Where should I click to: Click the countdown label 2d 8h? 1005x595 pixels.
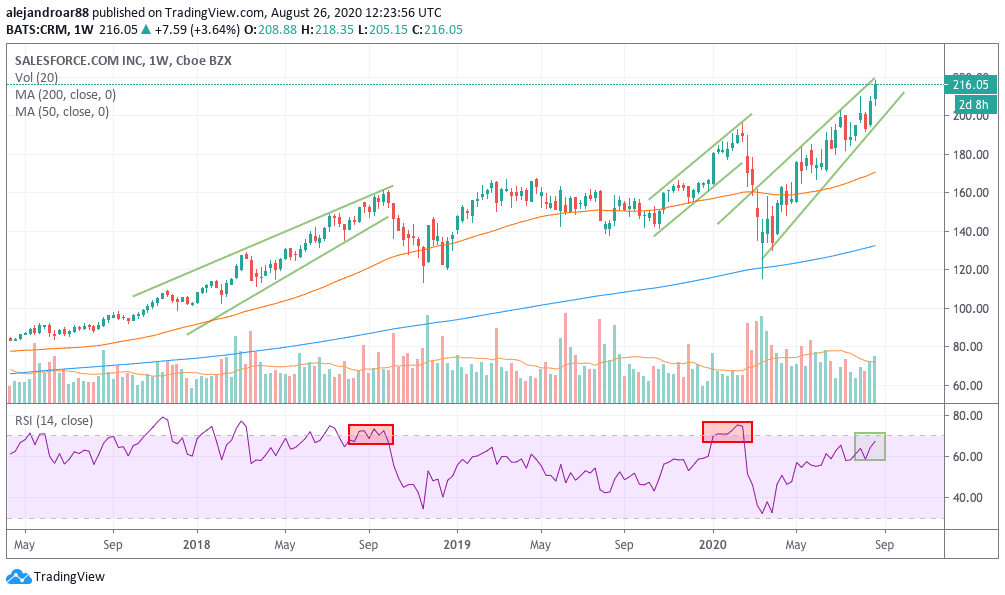click(974, 105)
